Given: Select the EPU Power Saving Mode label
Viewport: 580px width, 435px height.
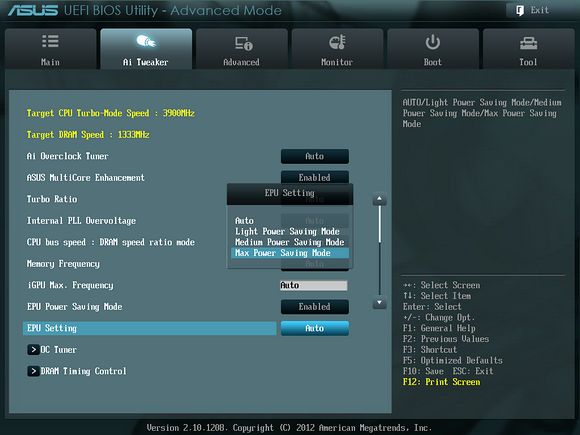Looking at the screenshot, I should (x=74, y=307).
